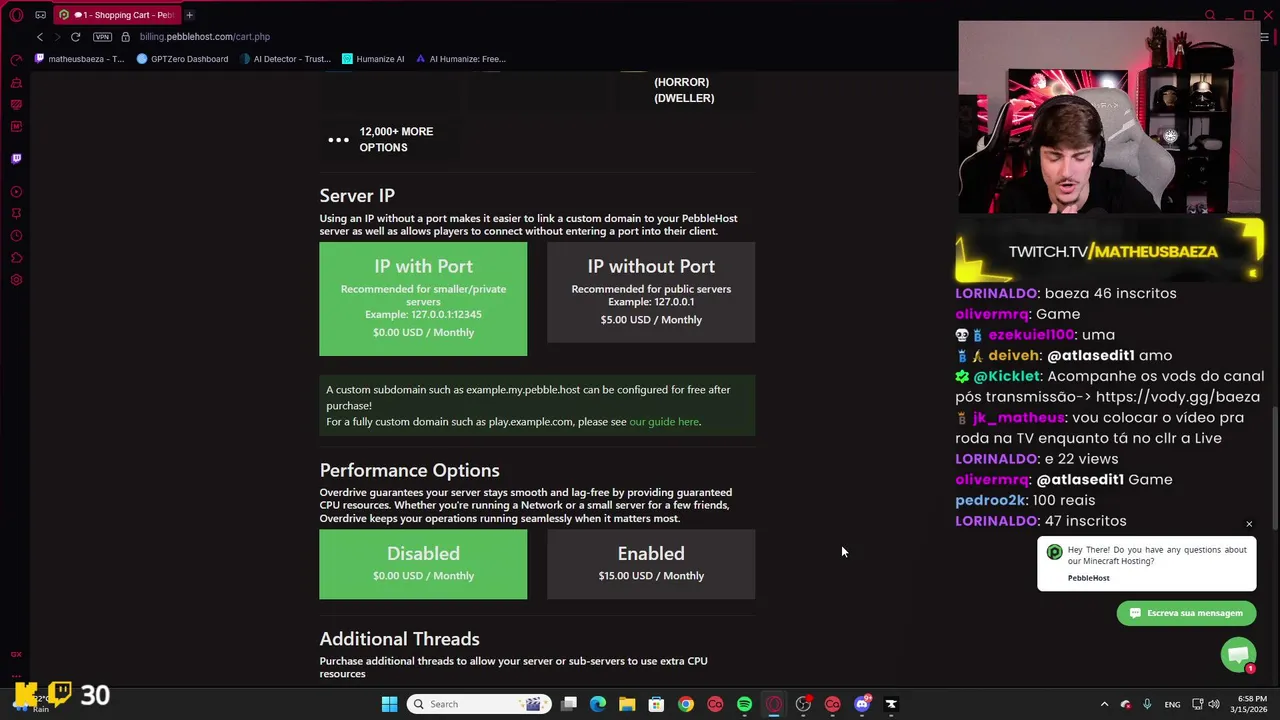Open the Player icon in sidebar
1280x720 pixels.
tap(16, 191)
